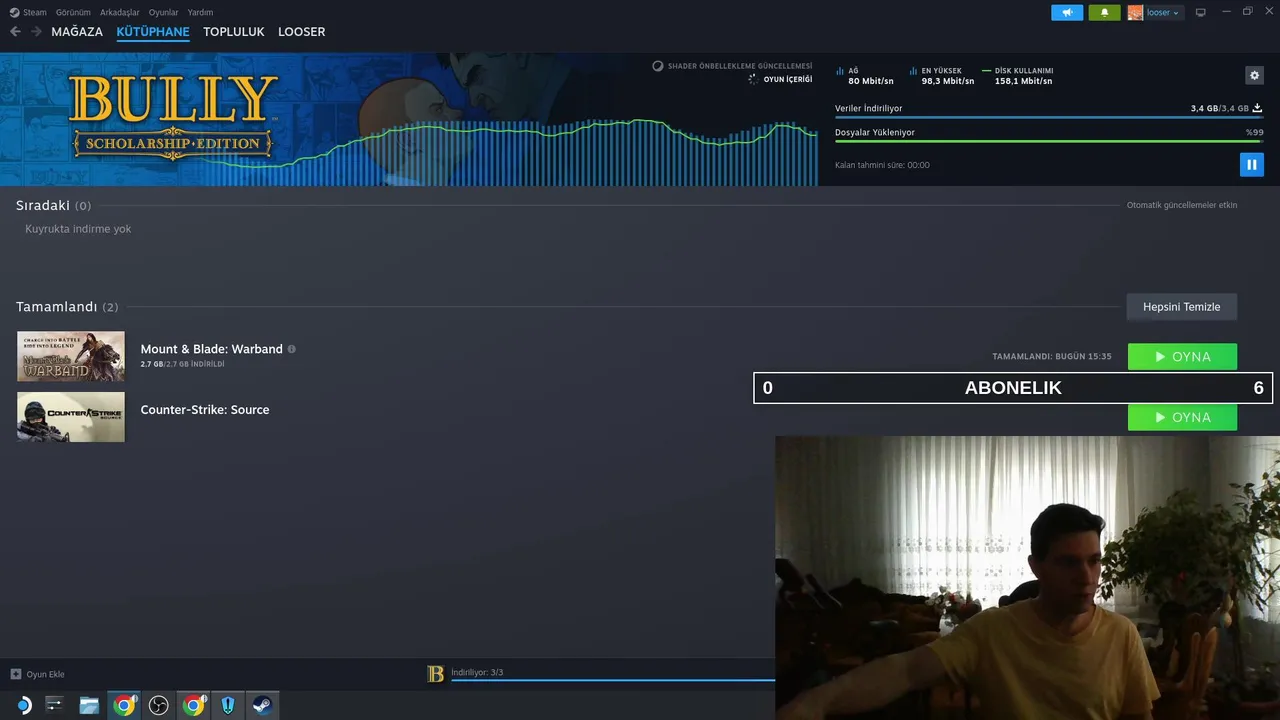Switch to the second Chrome taskbar icon
The width and height of the screenshot is (1280, 720).
click(x=193, y=705)
